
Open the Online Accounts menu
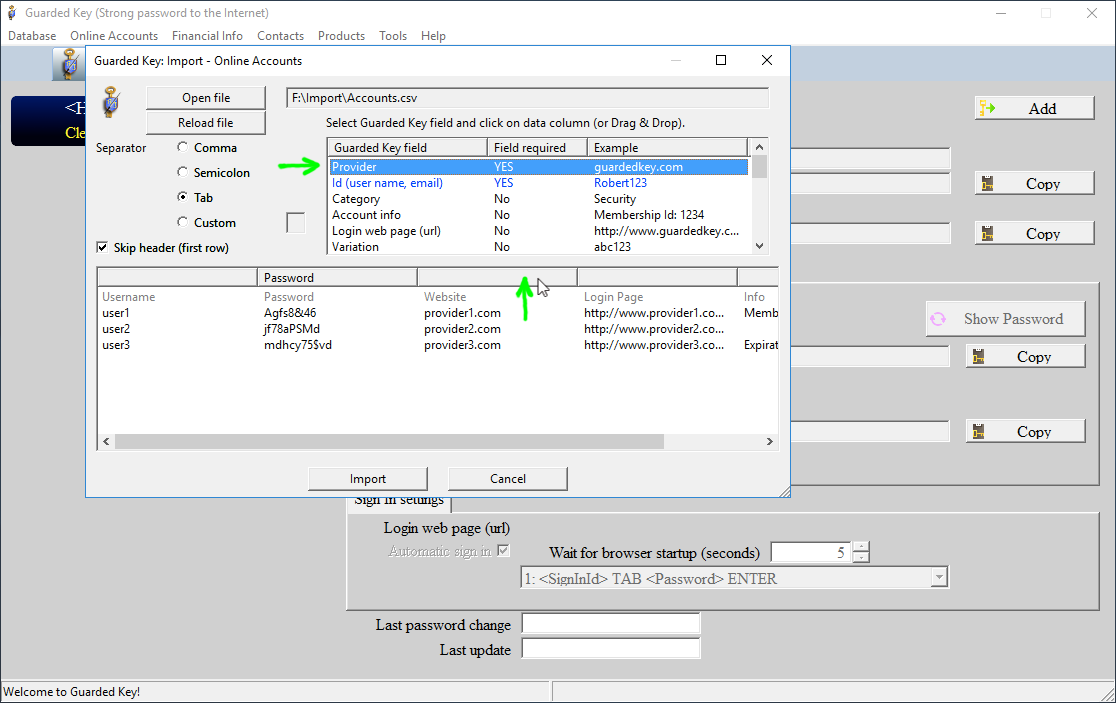click(x=114, y=36)
